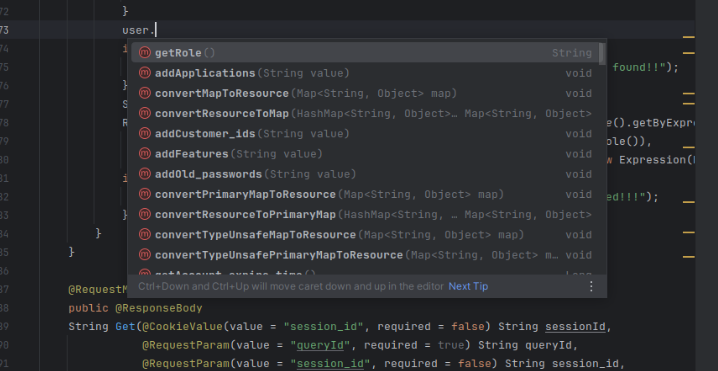
Task: Choose convertPrimaryMapToResource suggestion
Action: click(x=365, y=194)
